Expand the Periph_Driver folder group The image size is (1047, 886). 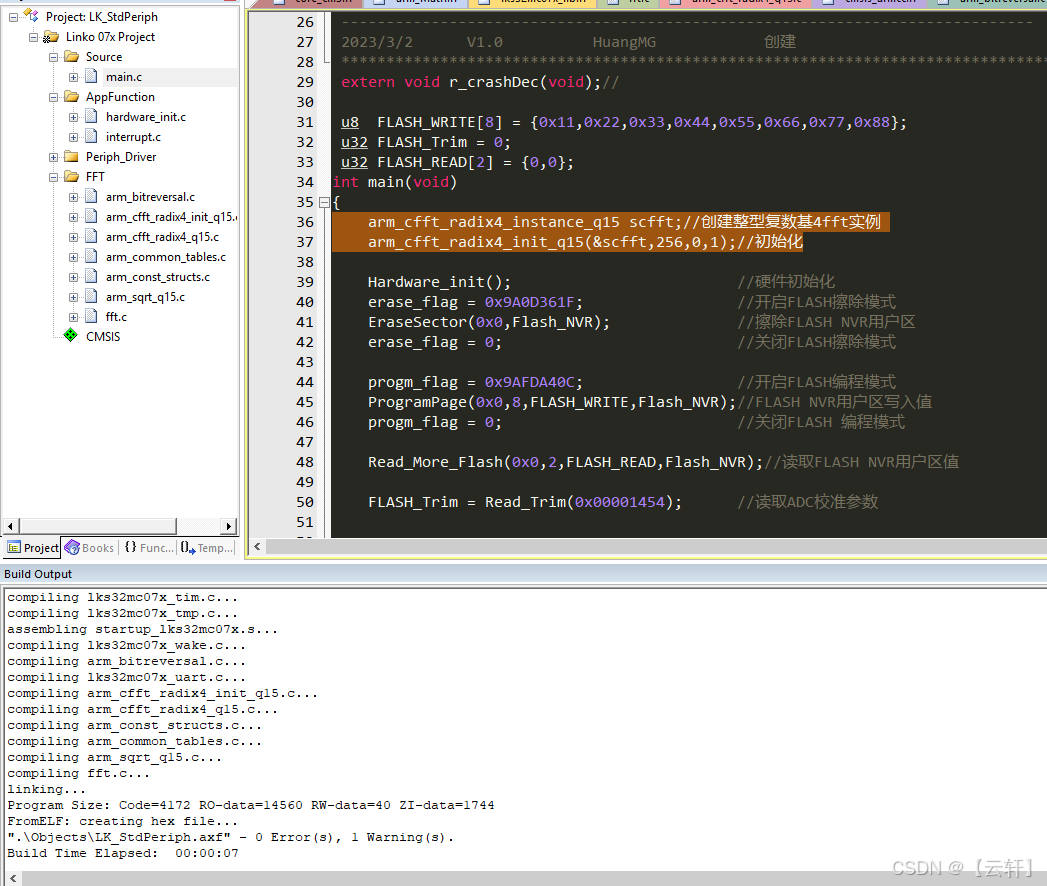[x=53, y=158]
